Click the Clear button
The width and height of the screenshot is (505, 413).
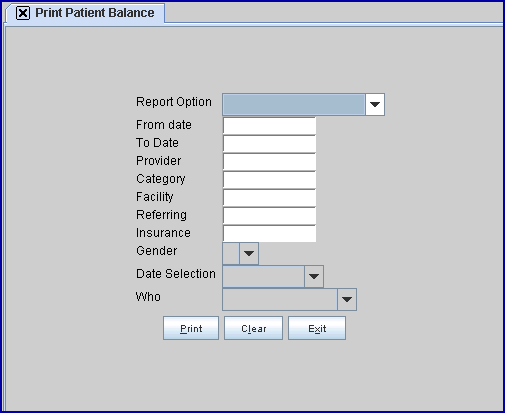[253, 328]
